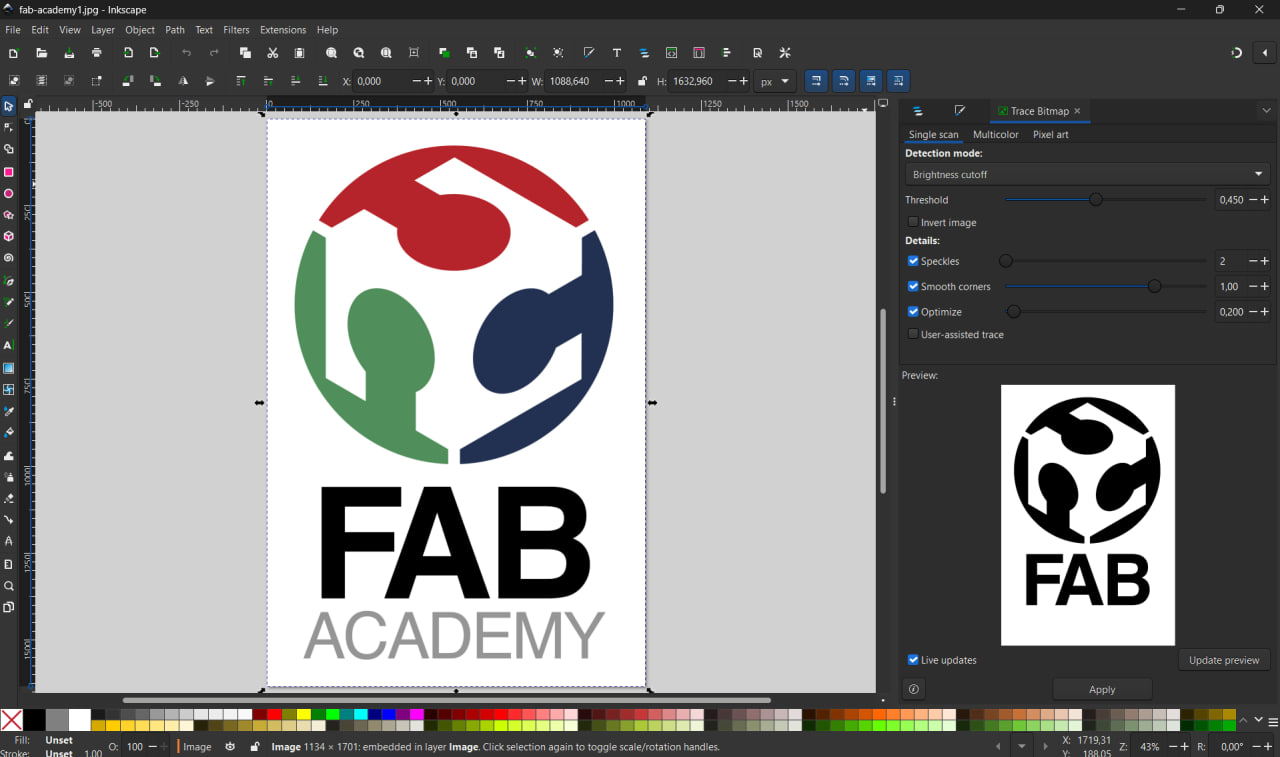
Task: Create a new document
Action: point(13,53)
